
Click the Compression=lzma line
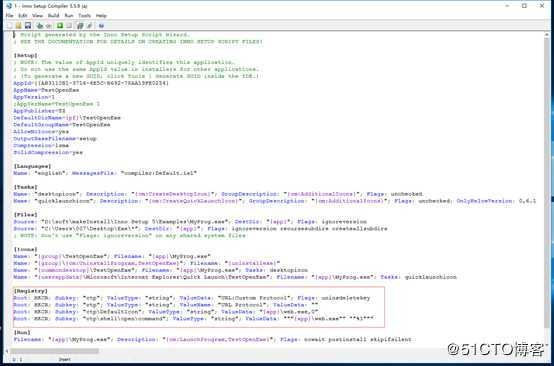41,145
